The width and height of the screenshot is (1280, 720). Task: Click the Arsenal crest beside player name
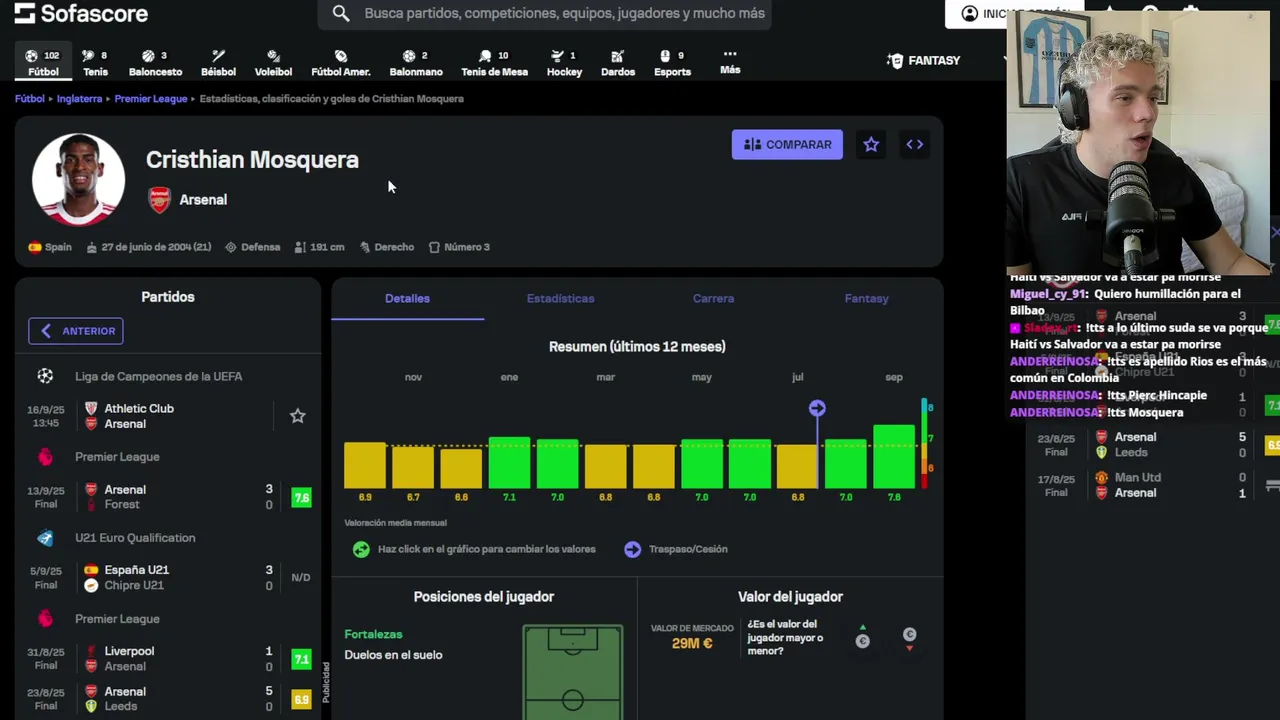[x=160, y=200]
